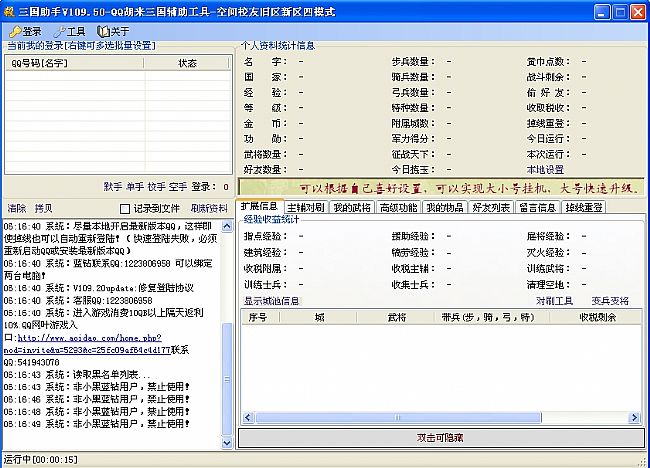Click the QQ号码[名字] column header

click(75, 63)
